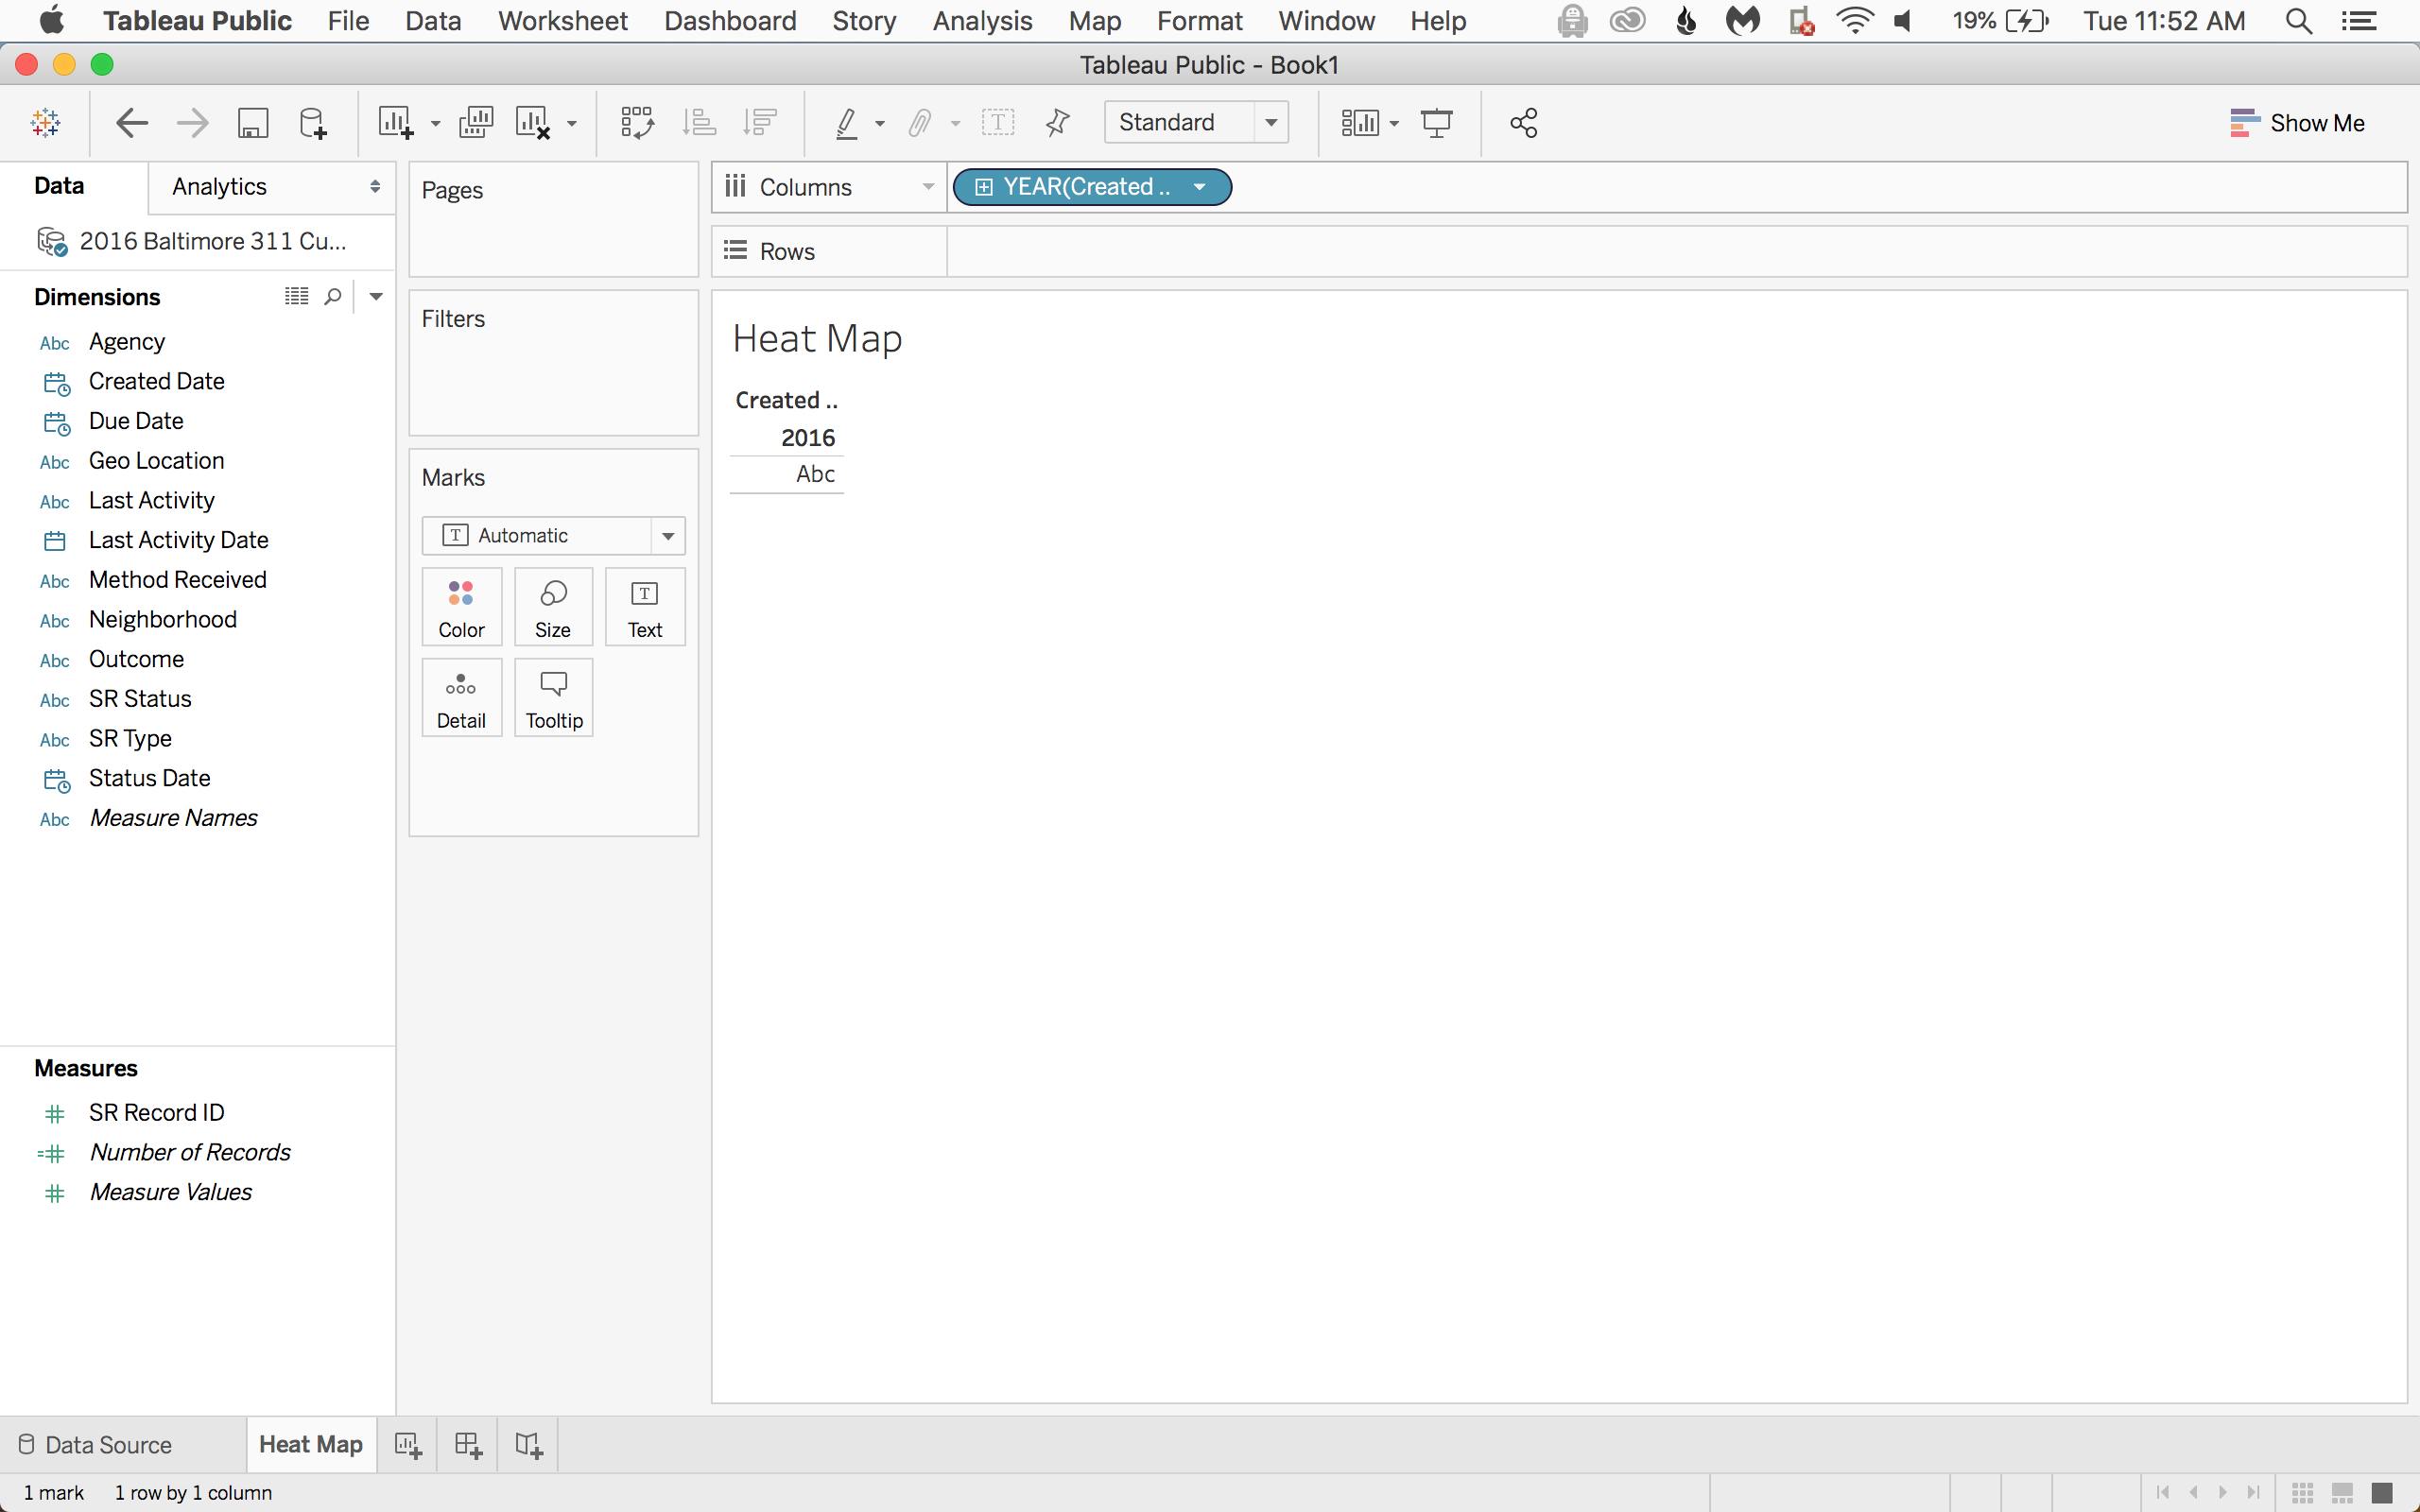Open the Apple menu
The width and height of the screenshot is (2420, 1512).
pyautogui.click(x=52, y=20)
